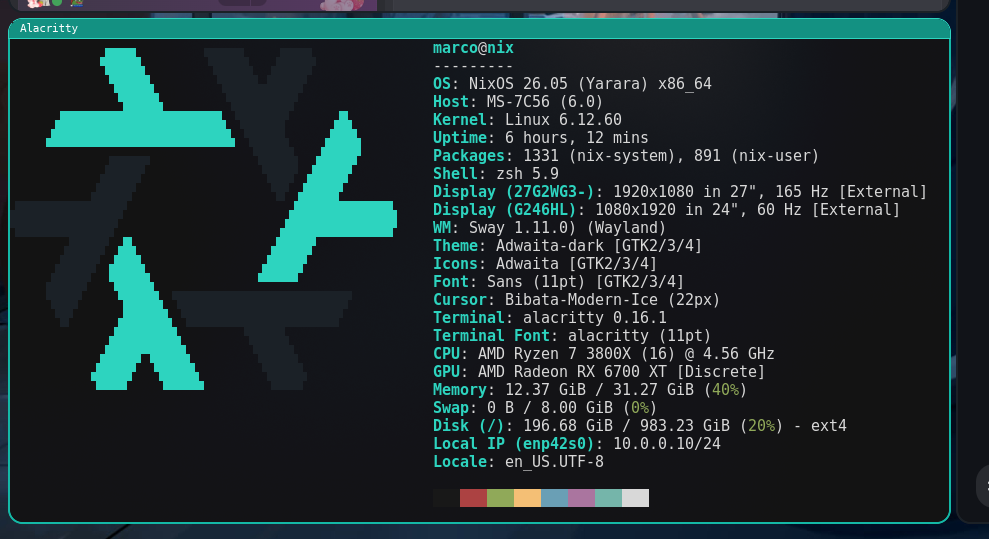Click the CPU line showing AMD Ryzen 7
Image resolution: width=989 pixels, height=539 pixels.
tap(603, 354)
